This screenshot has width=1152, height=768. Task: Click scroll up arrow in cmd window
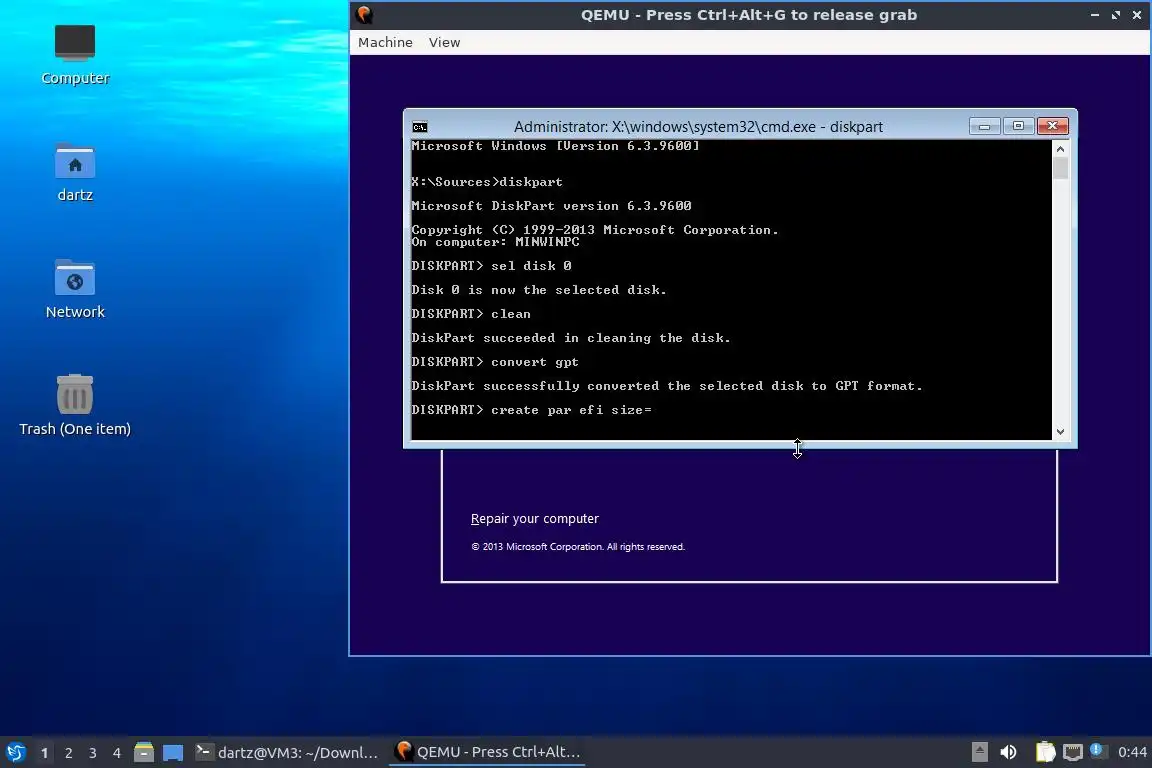click(1060, 148)
